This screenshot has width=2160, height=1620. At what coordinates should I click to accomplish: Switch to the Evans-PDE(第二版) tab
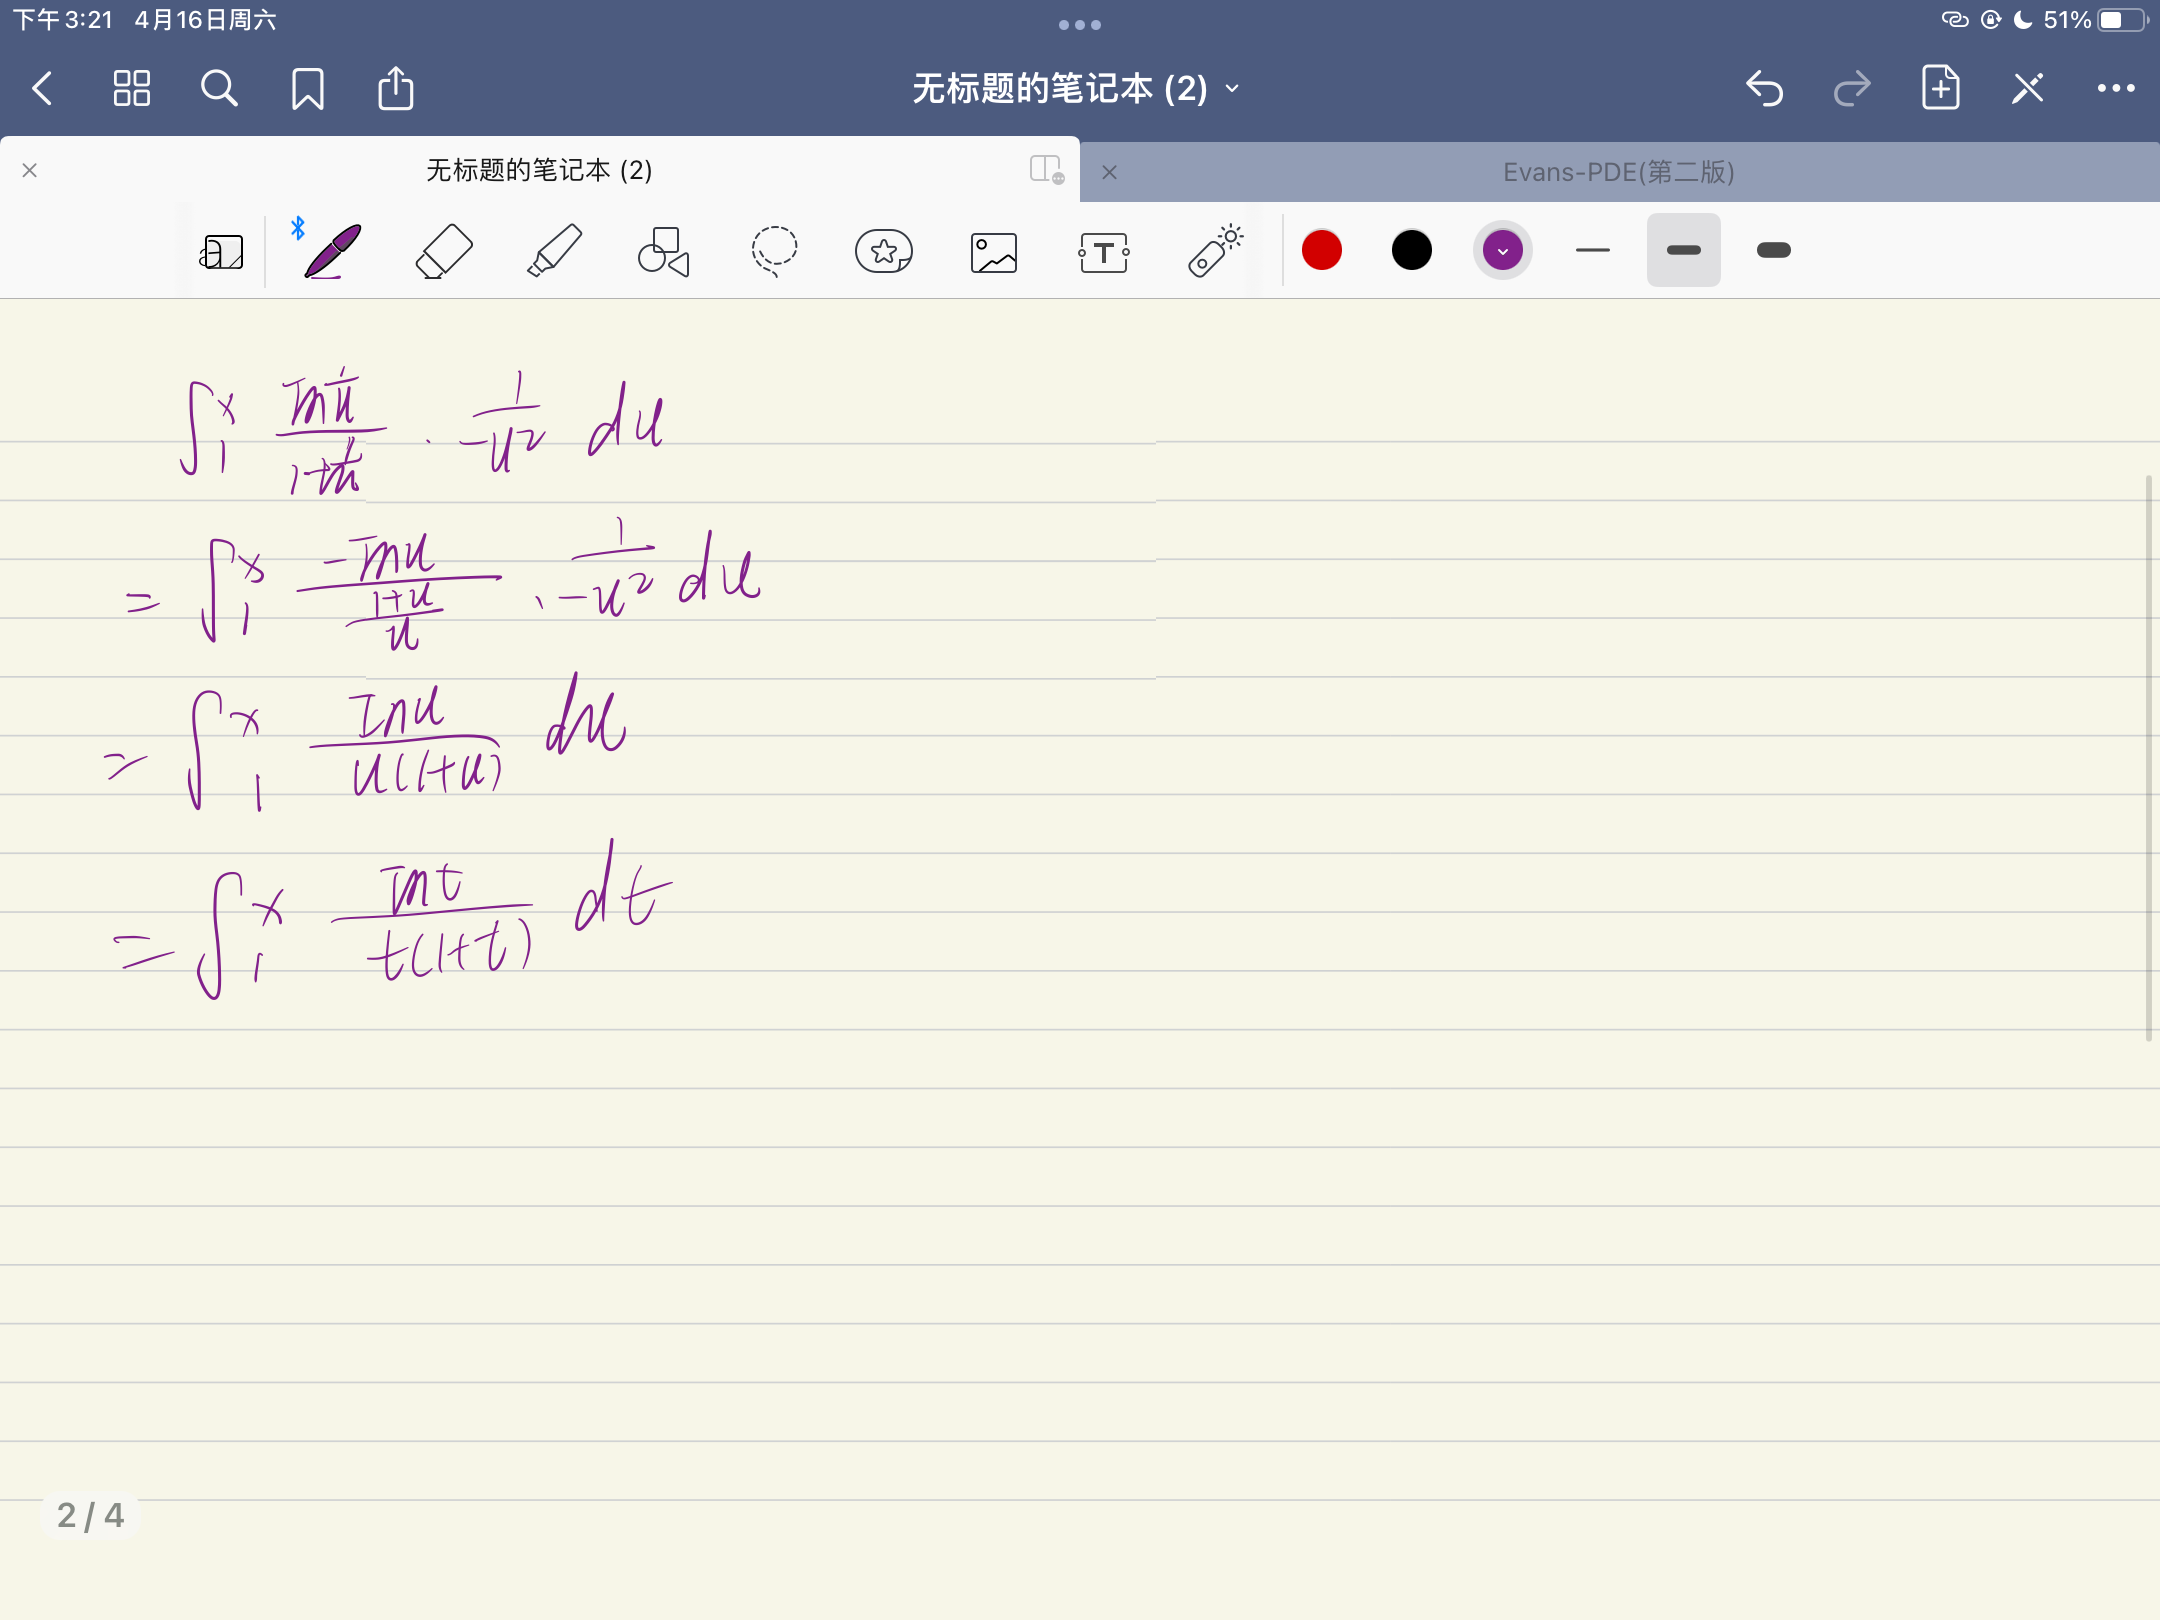tap(1618, 172)
